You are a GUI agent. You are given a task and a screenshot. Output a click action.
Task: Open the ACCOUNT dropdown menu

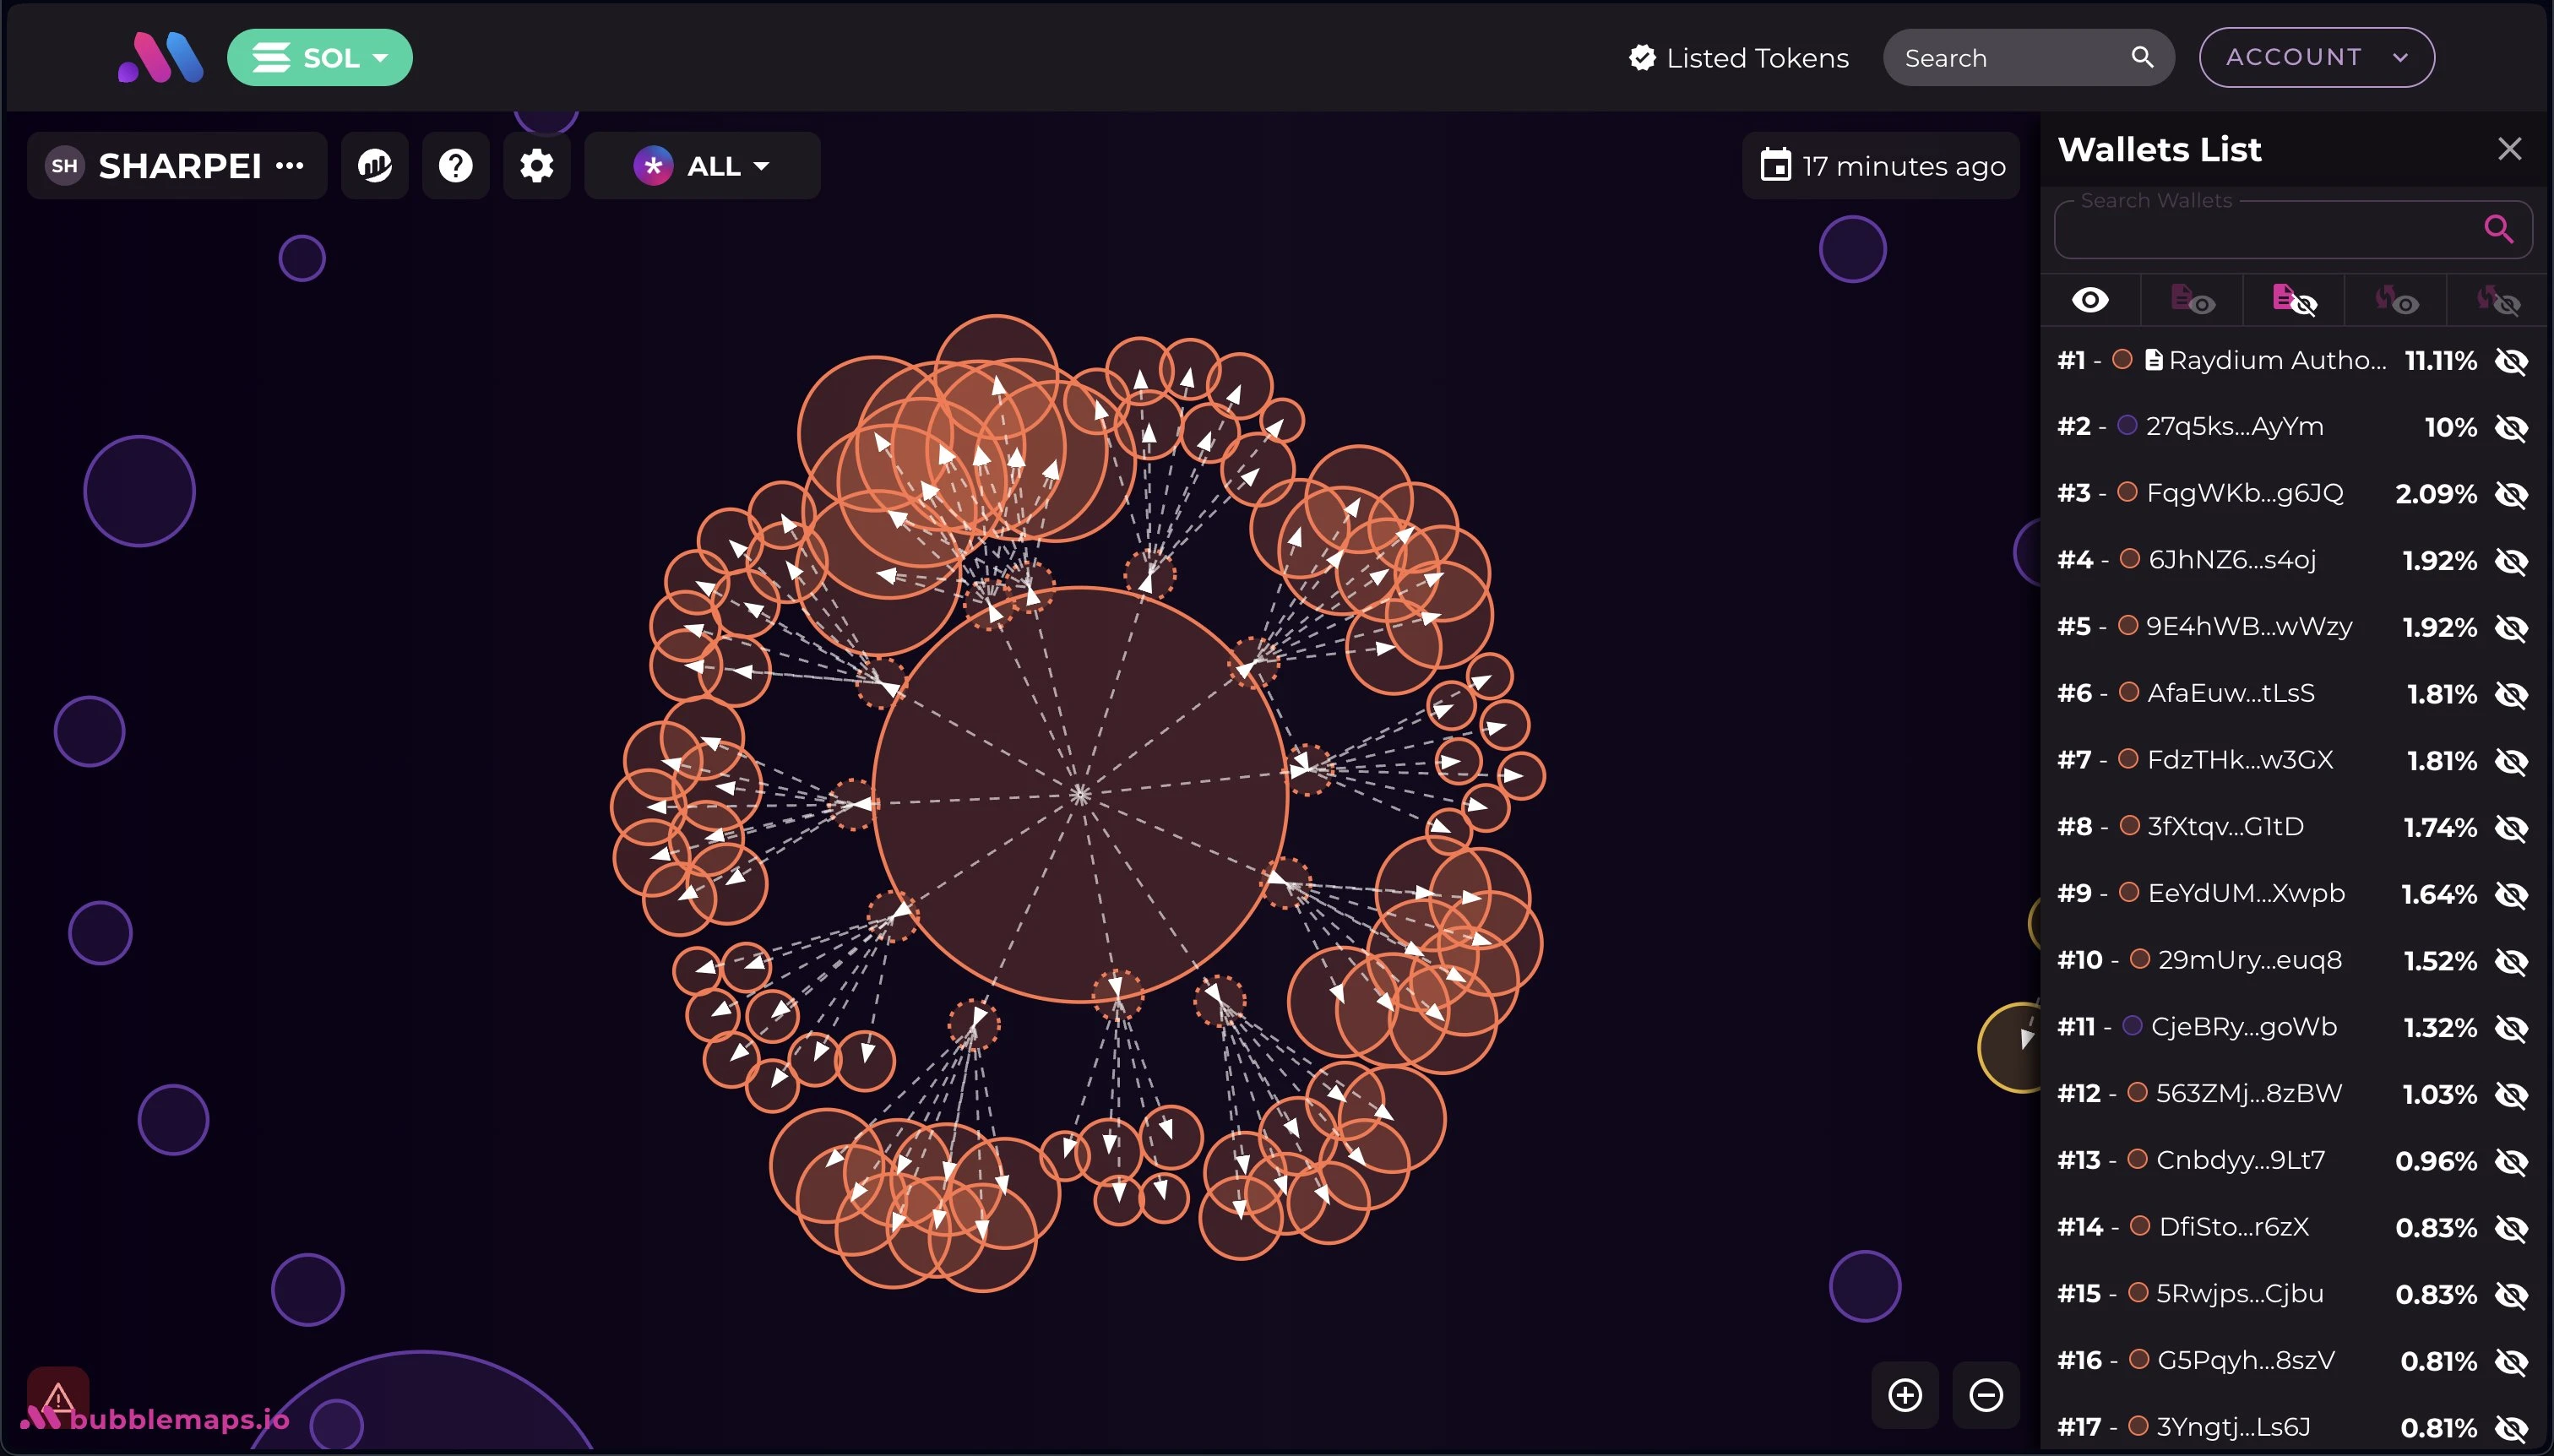click(x=2316, y=56)
